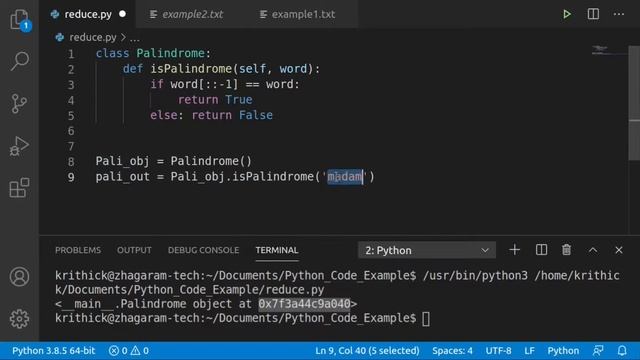Open the Manage gear settings icon
This screenshot has width=640, height=360.
pos(19,318)
